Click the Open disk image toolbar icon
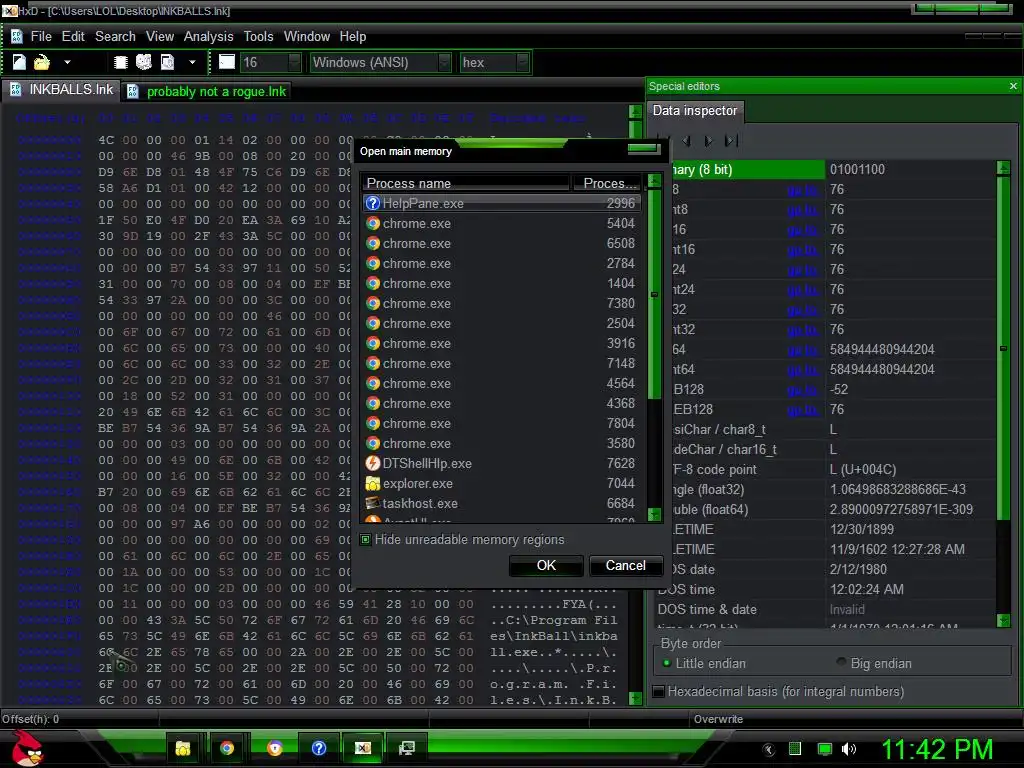This screenshot has width=1024, height=768. point(168,62)
